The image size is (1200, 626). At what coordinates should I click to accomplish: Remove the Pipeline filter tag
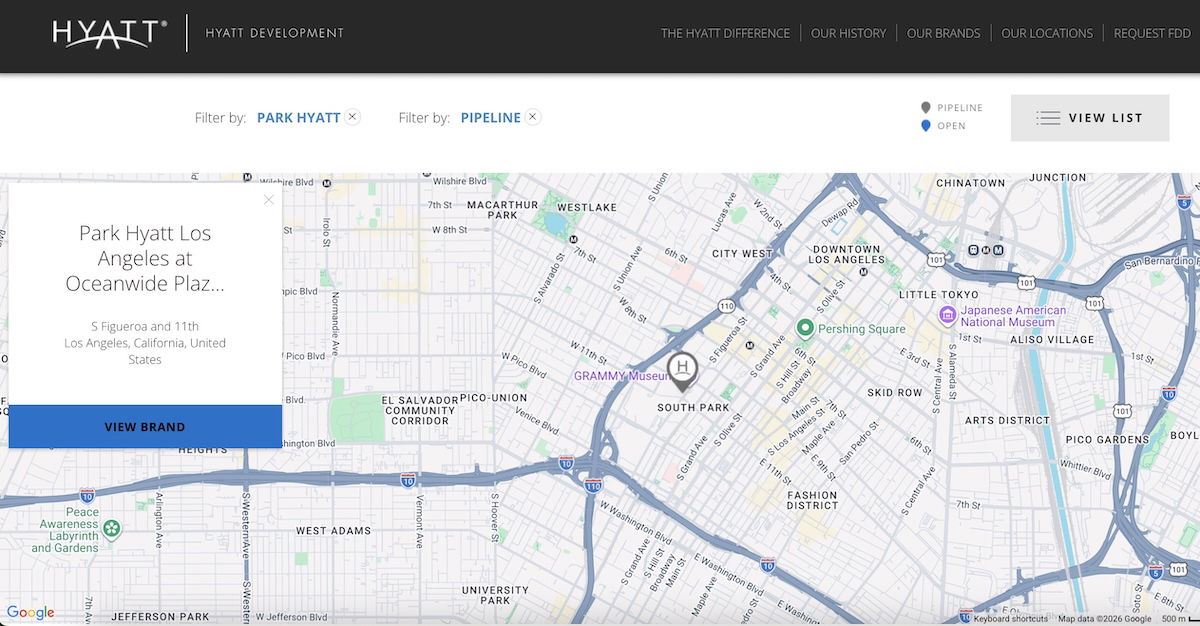[533, 117]
